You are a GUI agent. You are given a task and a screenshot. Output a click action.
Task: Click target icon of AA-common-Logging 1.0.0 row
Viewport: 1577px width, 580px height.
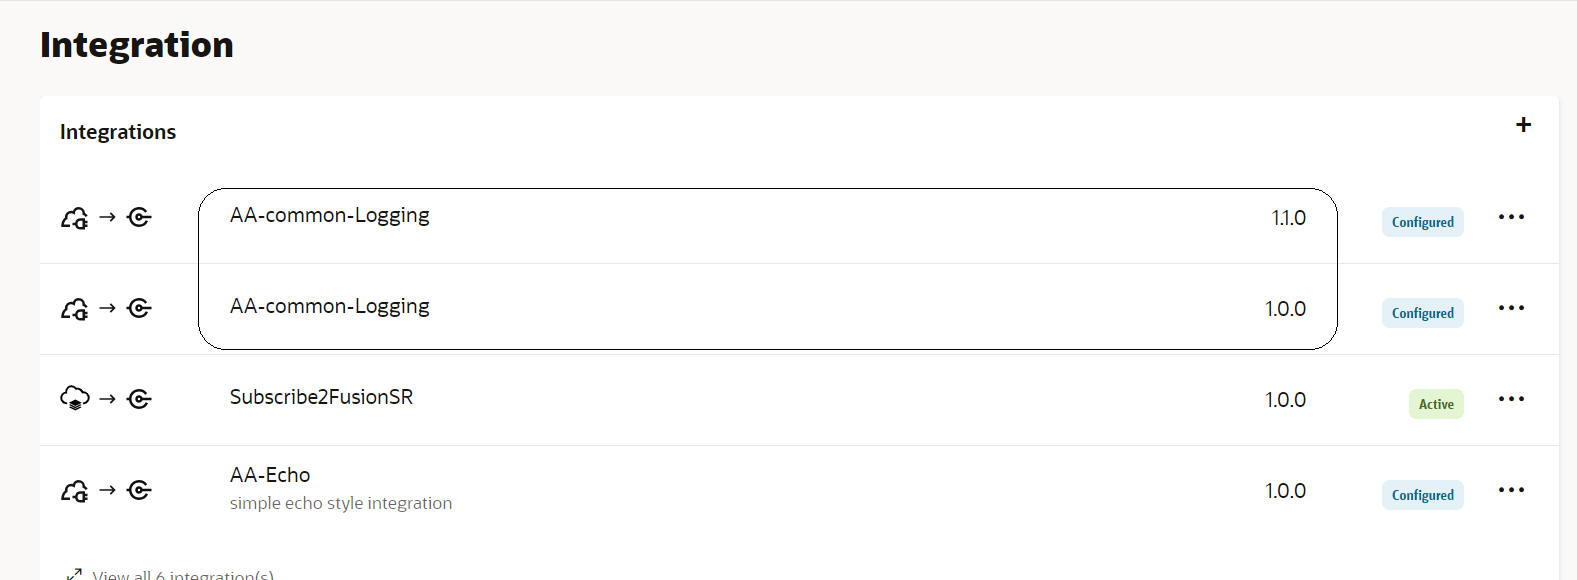[140, 308]
